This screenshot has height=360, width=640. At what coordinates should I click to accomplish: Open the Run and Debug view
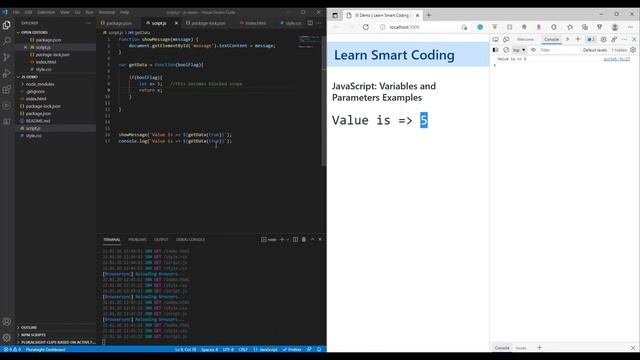click(7, 73)
